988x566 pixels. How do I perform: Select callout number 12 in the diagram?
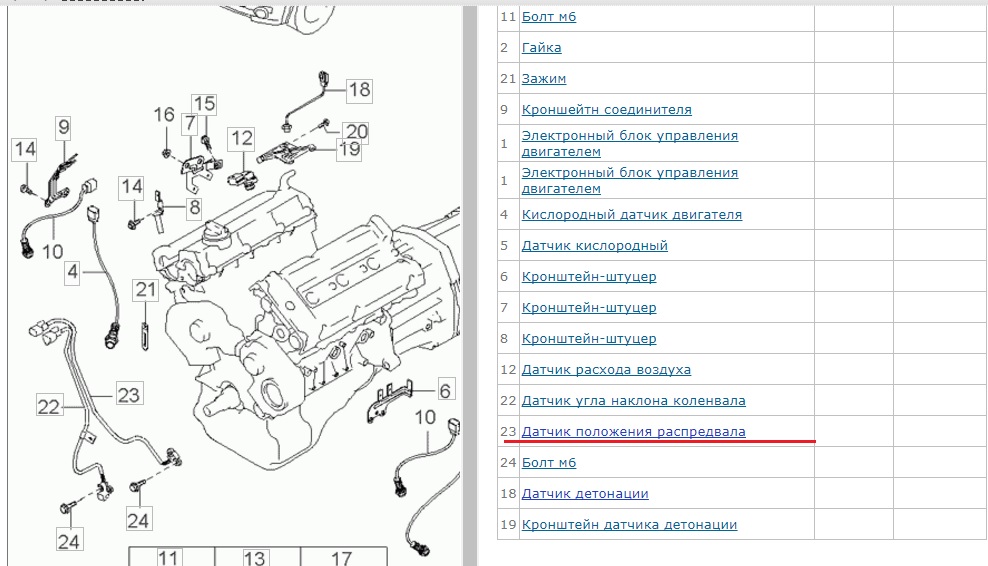(241, 138)
